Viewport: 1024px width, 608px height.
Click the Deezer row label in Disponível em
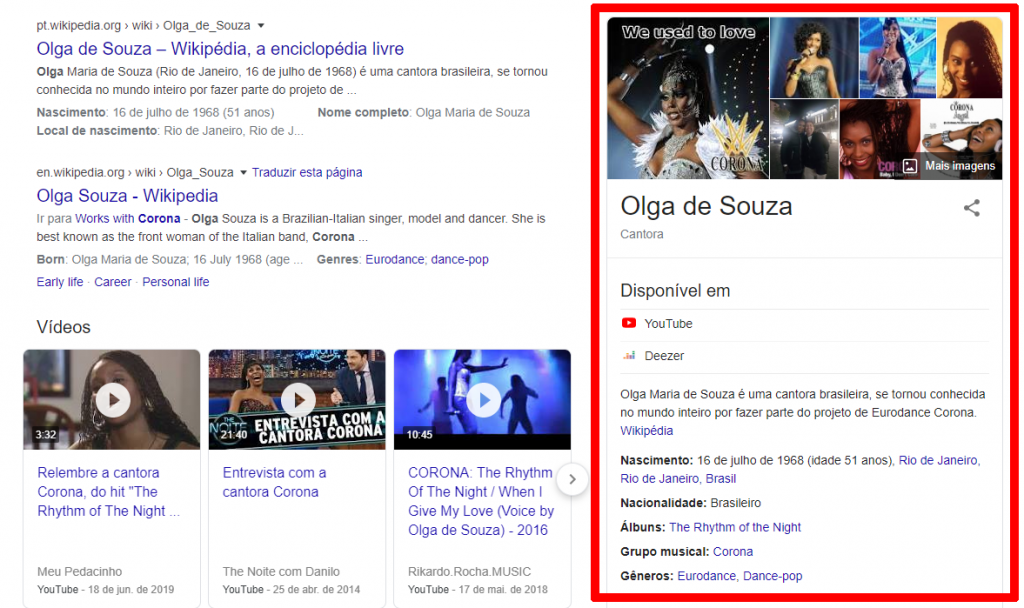664,356
